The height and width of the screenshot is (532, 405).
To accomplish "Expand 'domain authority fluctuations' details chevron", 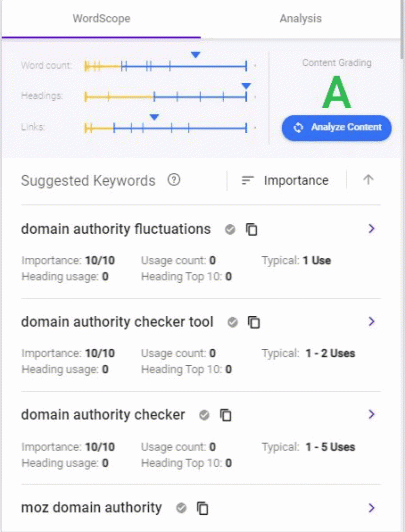I will [371, 229].
